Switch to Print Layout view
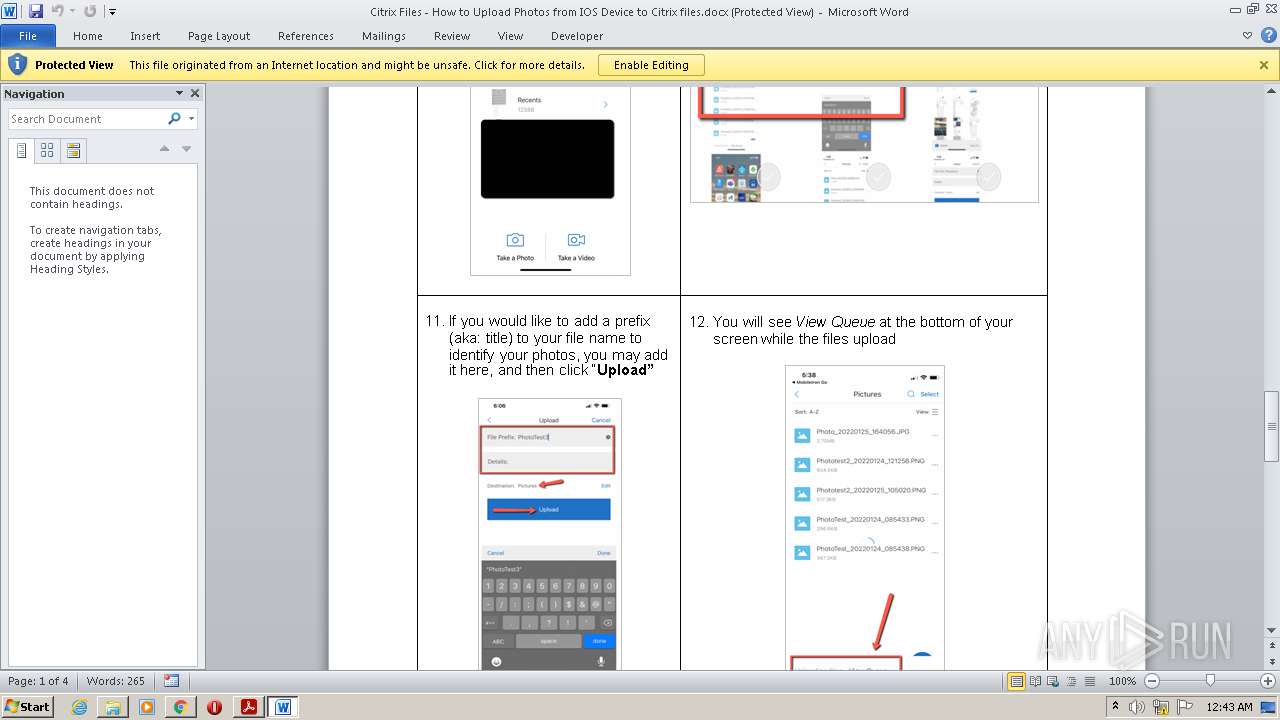 click(1017, 681)
